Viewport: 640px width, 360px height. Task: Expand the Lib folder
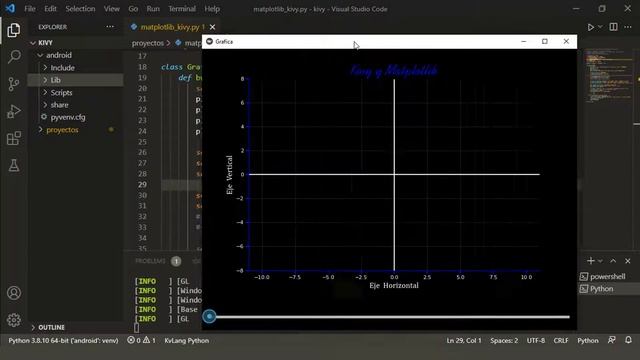point(45,80)
